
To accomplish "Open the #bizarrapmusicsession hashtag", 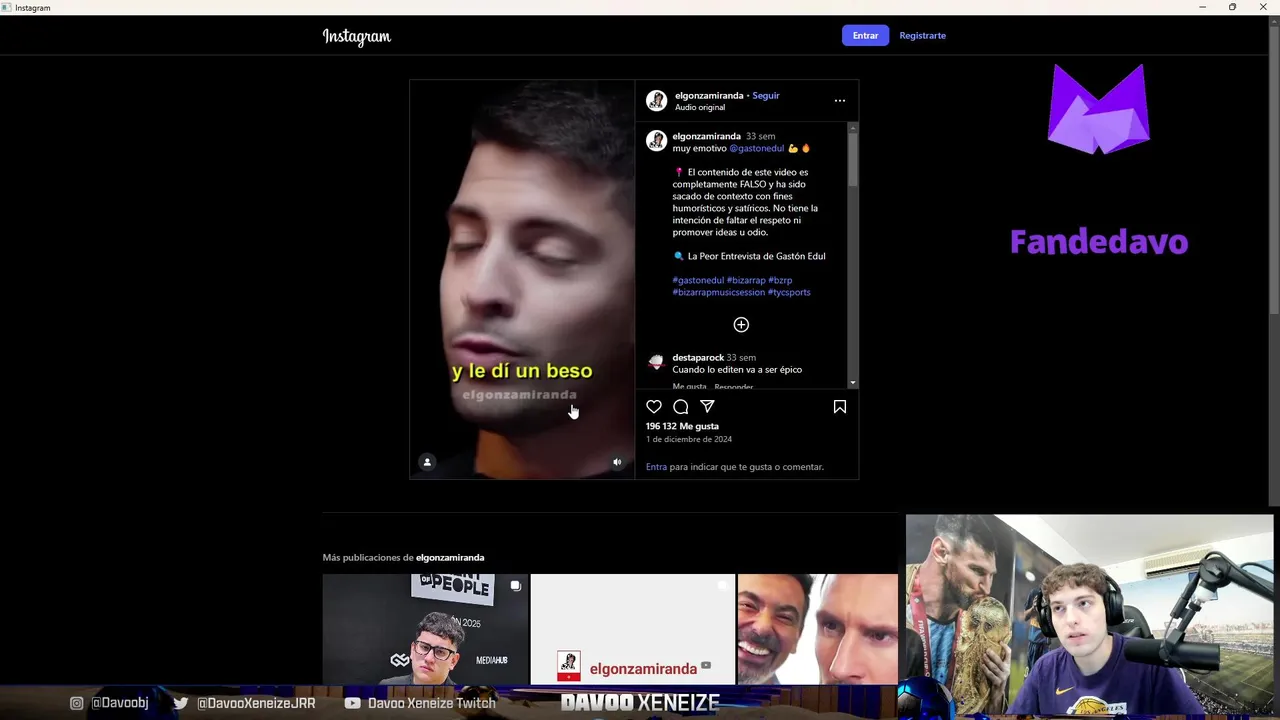I will (x=719, y=292).
